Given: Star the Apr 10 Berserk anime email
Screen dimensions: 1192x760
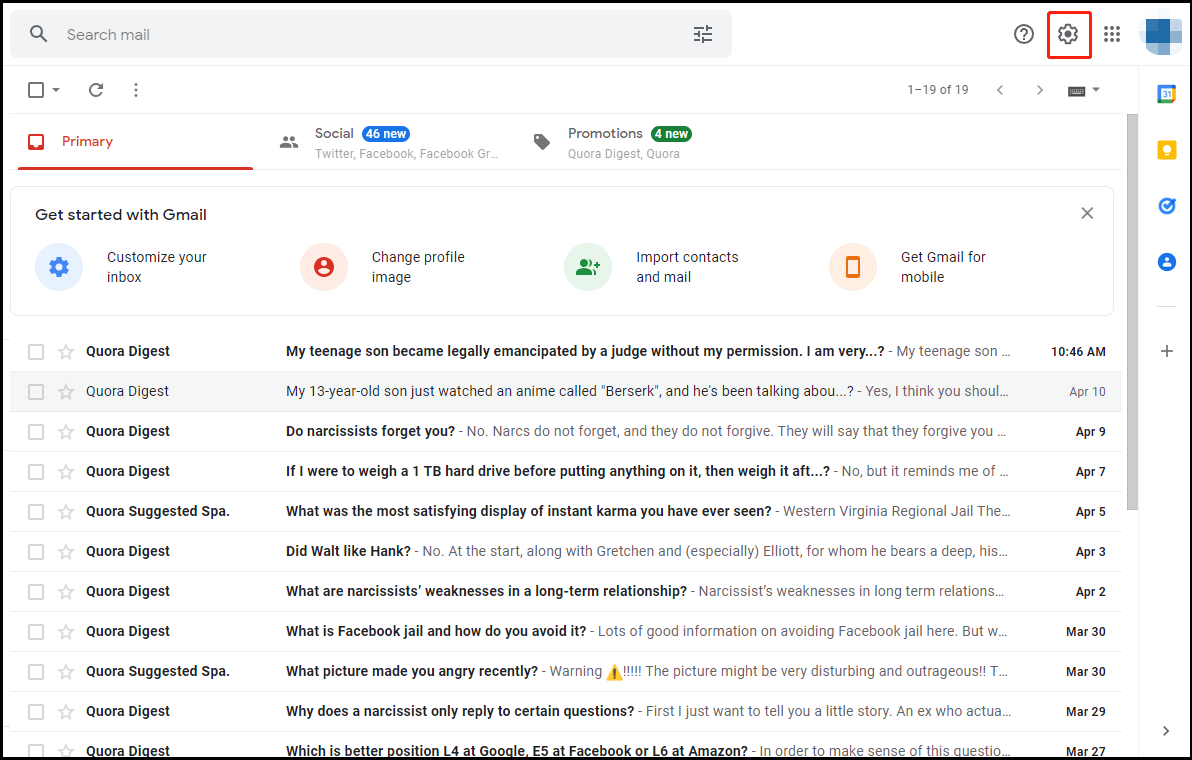Looking at the screenshot, I should click(x=66, y=391).
